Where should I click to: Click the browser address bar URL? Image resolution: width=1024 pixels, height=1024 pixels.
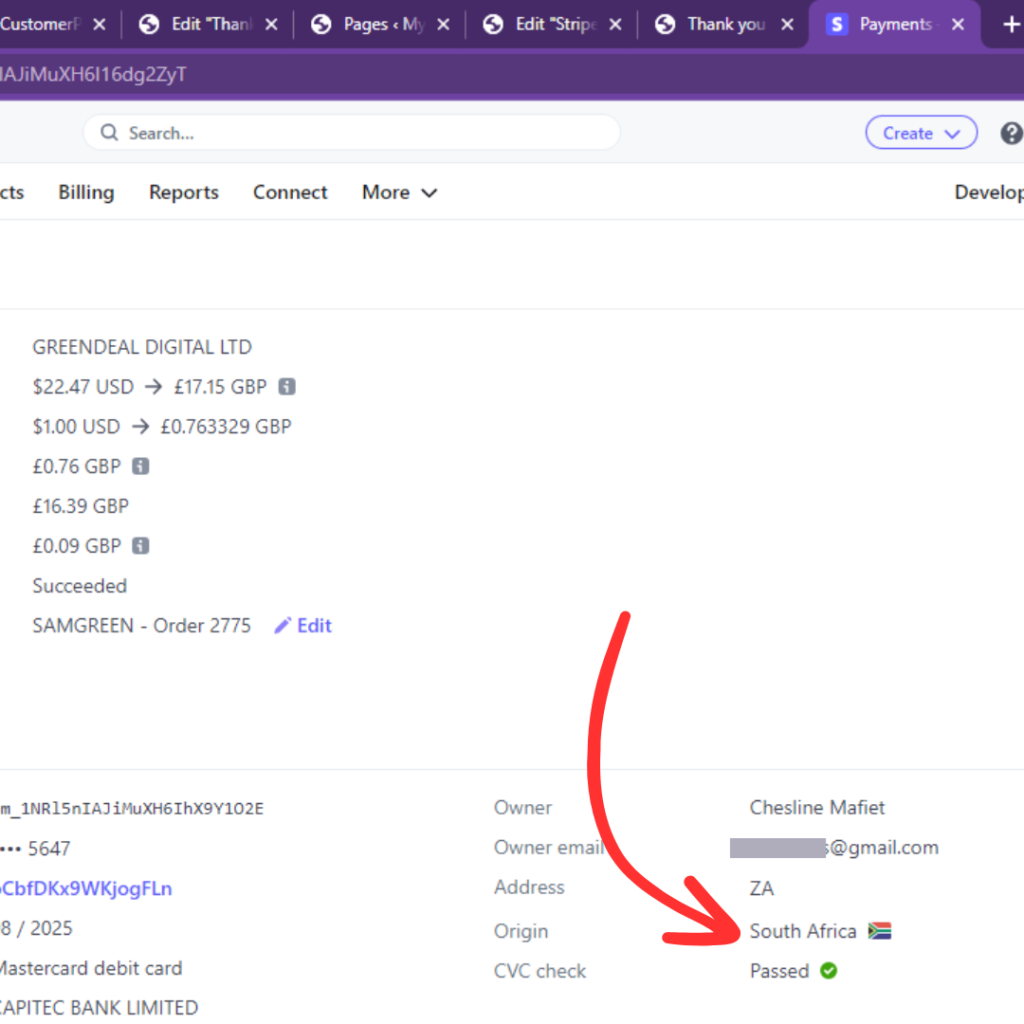pos(93,74)
